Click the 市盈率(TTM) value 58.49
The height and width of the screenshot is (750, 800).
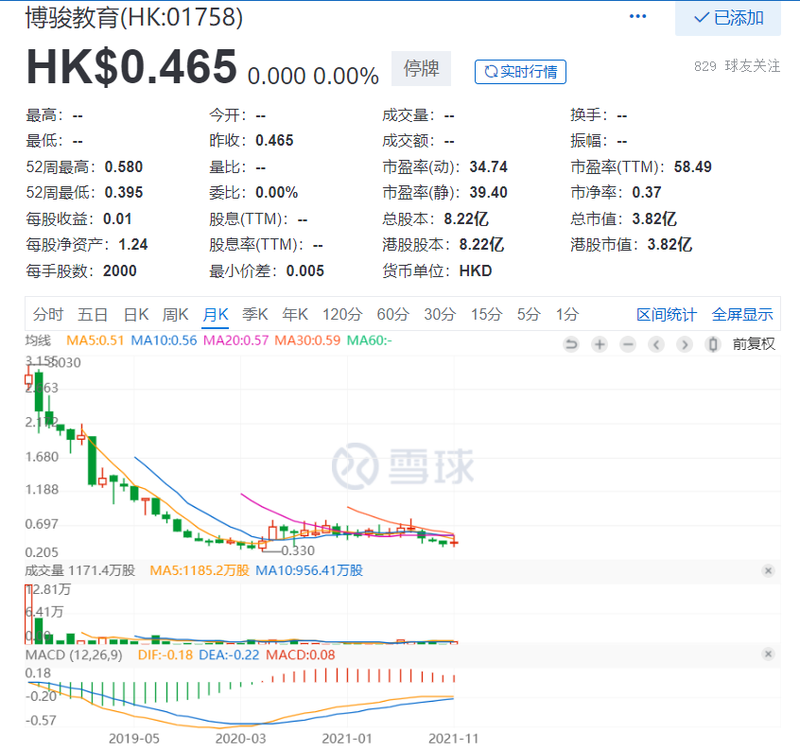(692, 167)
